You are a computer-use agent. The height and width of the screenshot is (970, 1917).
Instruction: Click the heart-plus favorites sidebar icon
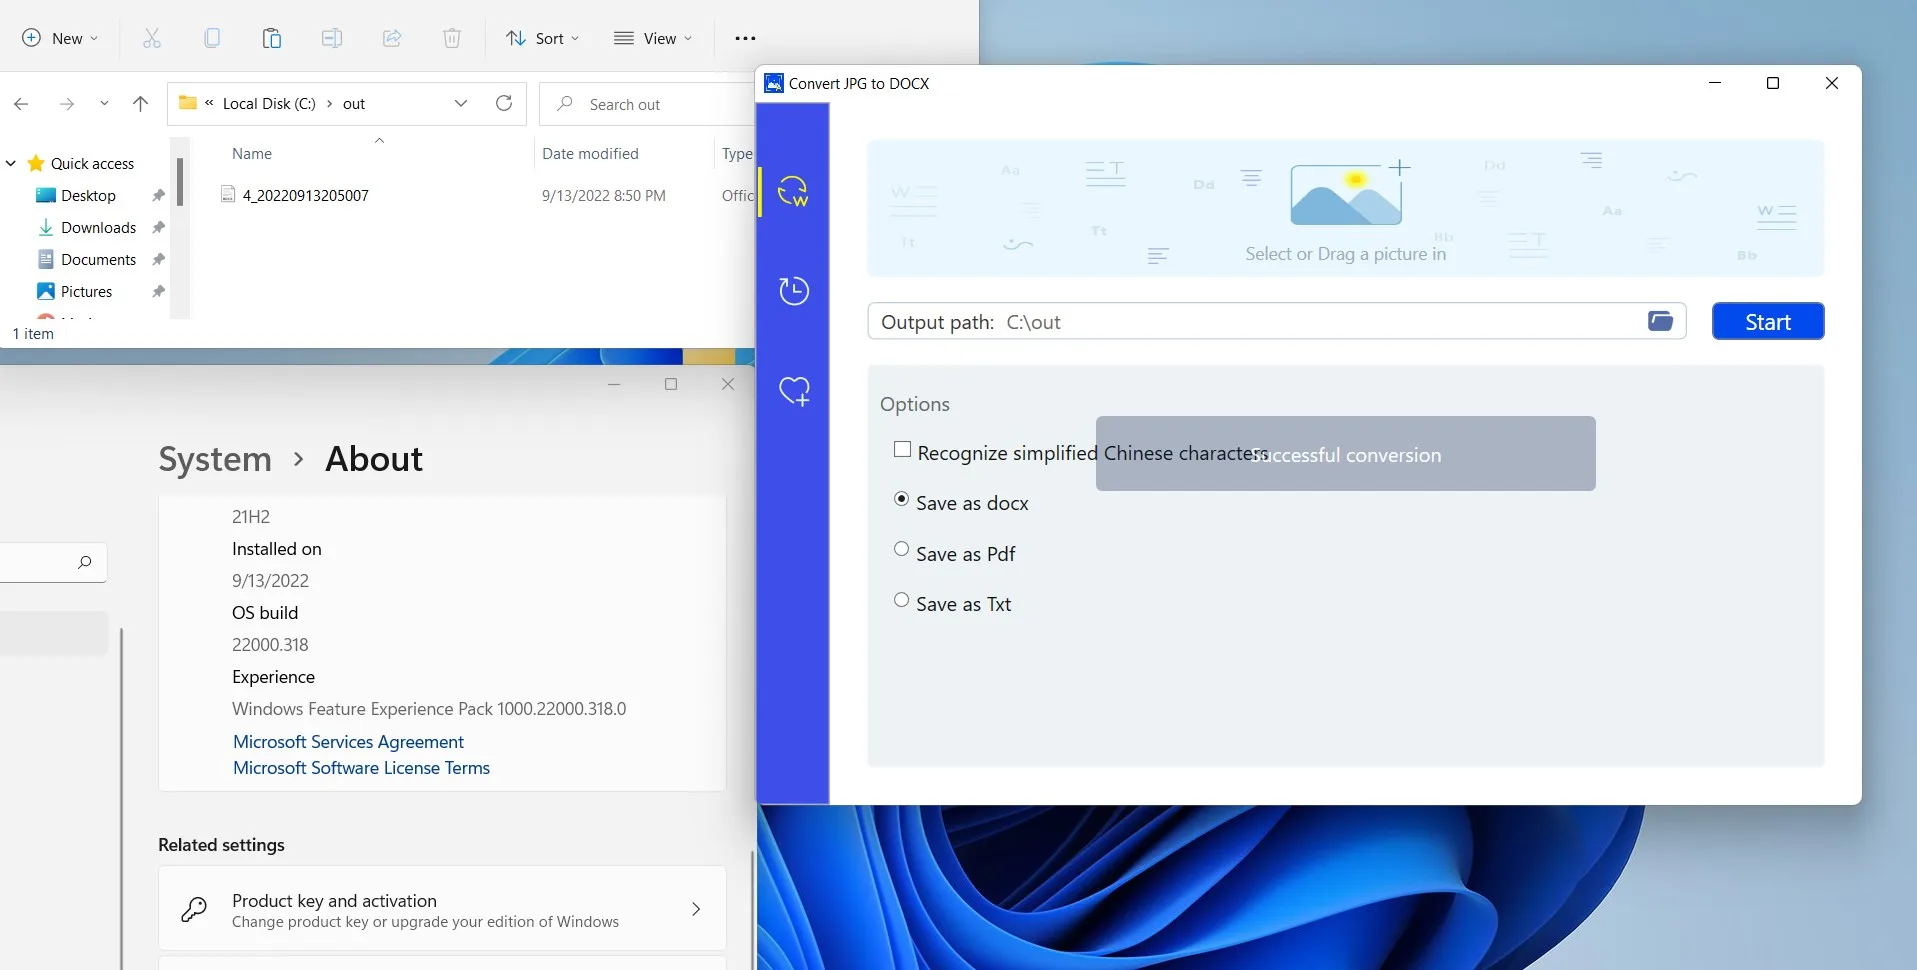[795, 390]
